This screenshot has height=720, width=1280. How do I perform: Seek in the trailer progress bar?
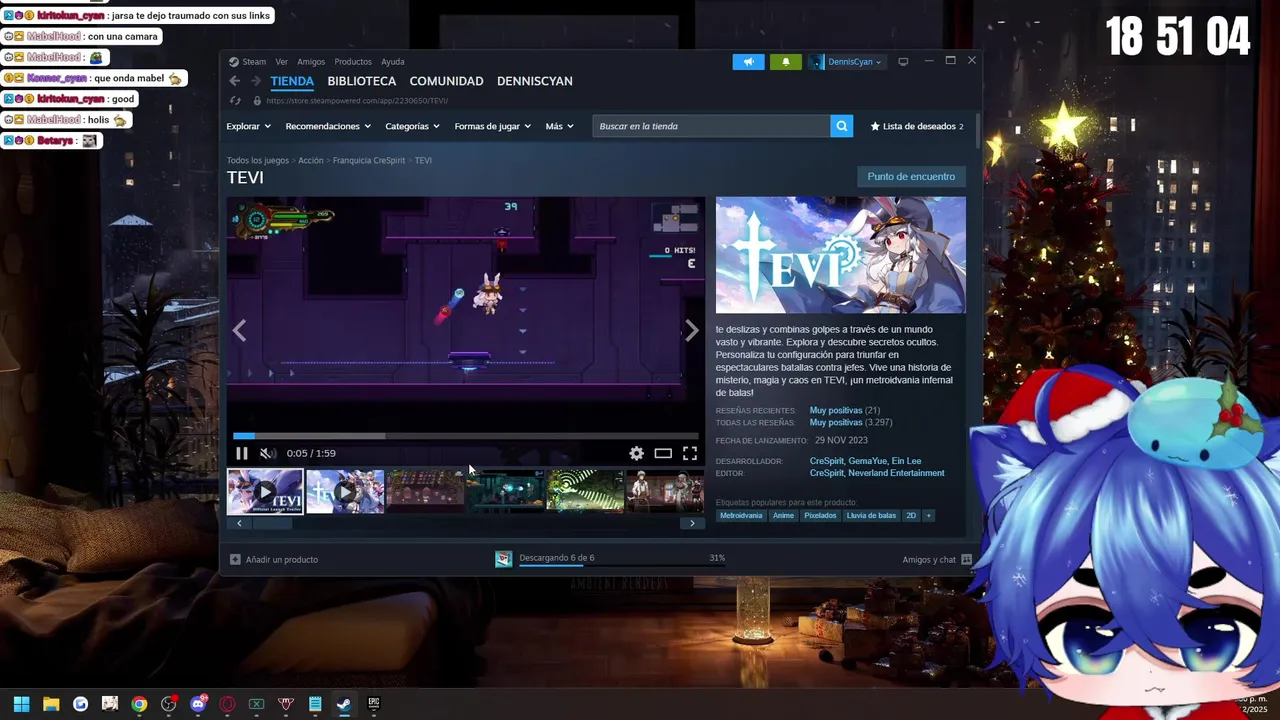tap(466, 436)
